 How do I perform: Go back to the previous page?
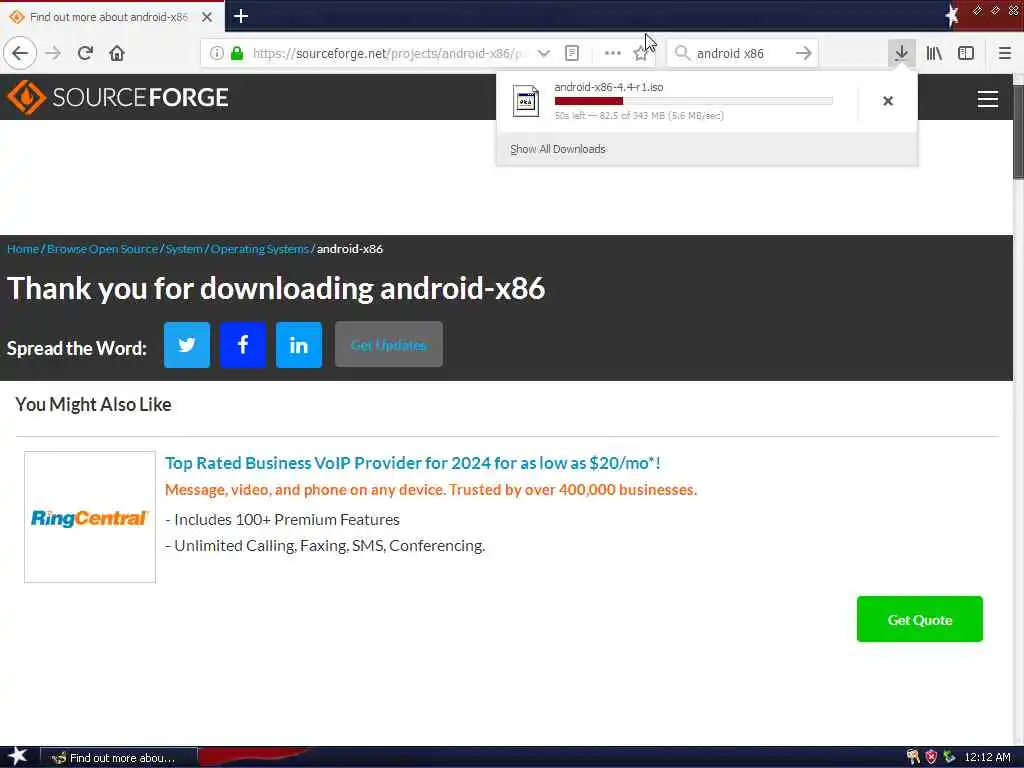[20, 54]
